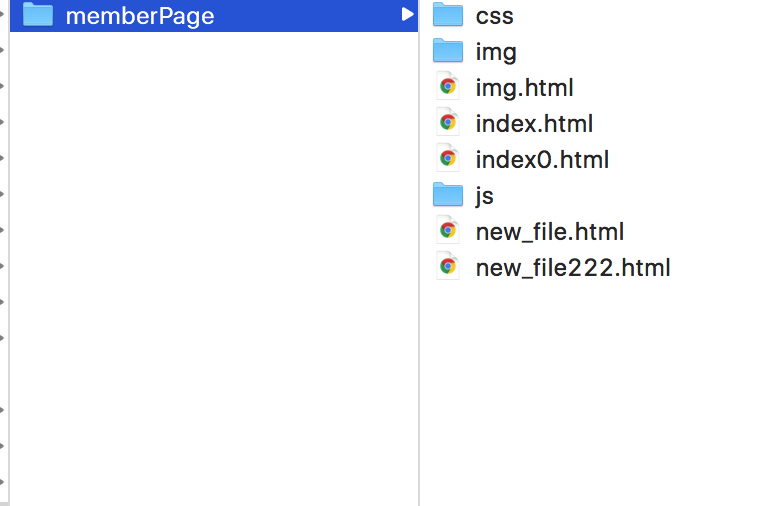768x506 pixels.
Task: Open the css folder icon
Action: pos(448,14)
